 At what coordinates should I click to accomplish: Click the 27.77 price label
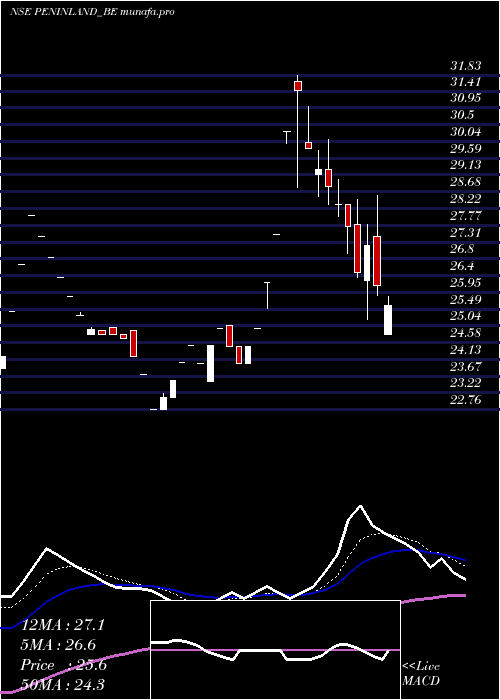coord(466,216)
